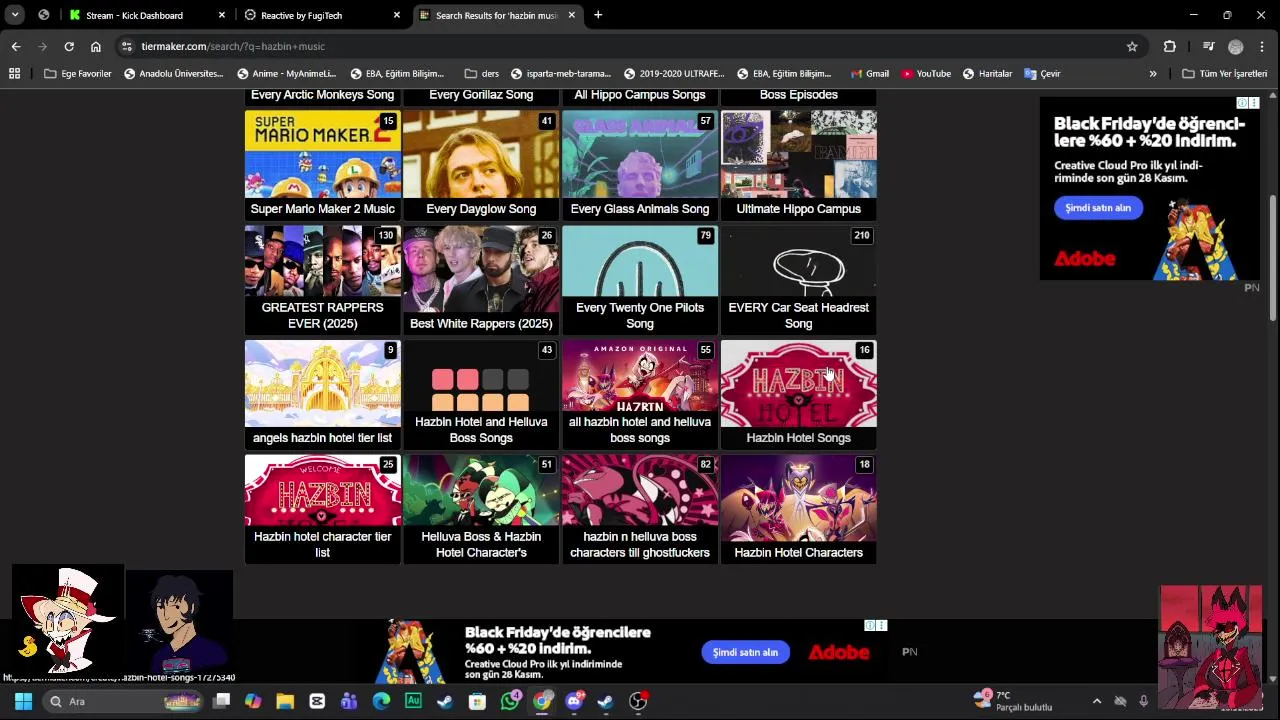
Task: Open File Explorer on the taskbar
Action: click(285, 701)
